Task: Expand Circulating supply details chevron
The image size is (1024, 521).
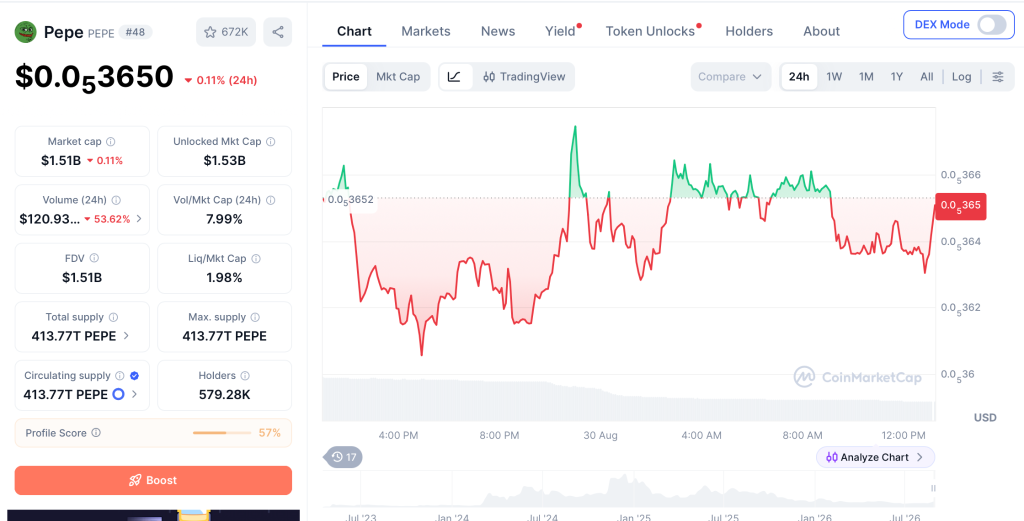Action: [135, 394]
